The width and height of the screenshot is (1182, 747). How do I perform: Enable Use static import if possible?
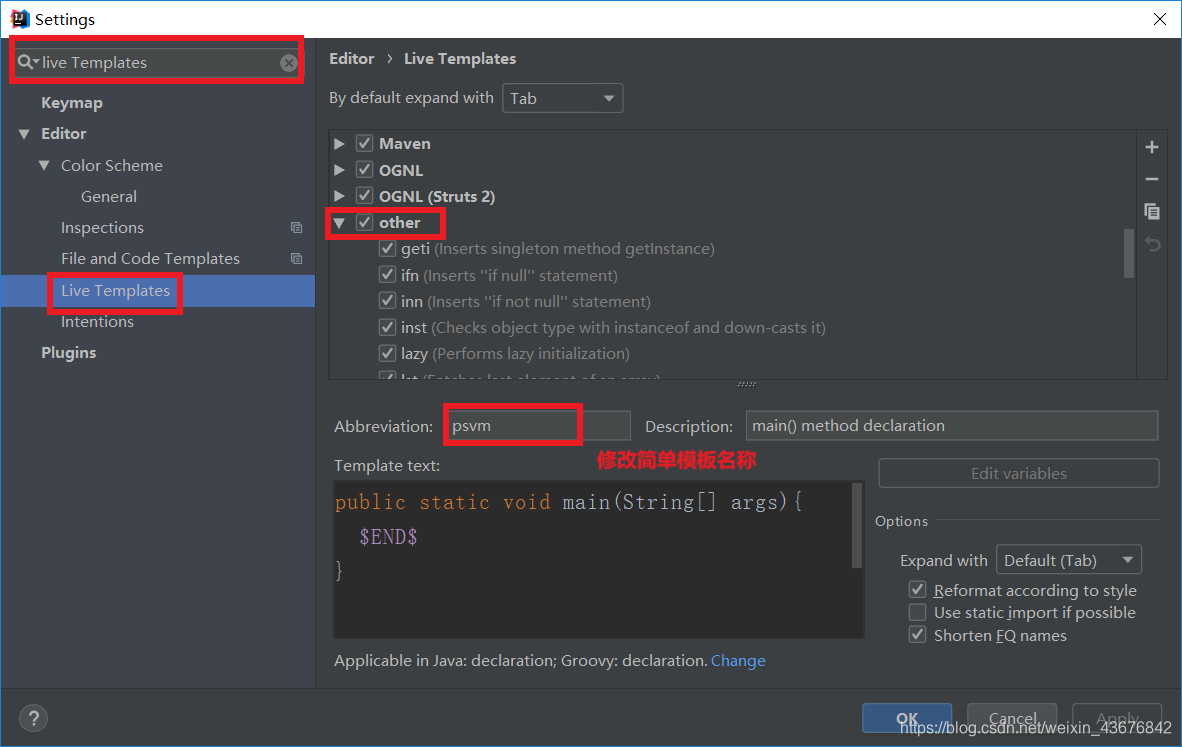(917, 612)
